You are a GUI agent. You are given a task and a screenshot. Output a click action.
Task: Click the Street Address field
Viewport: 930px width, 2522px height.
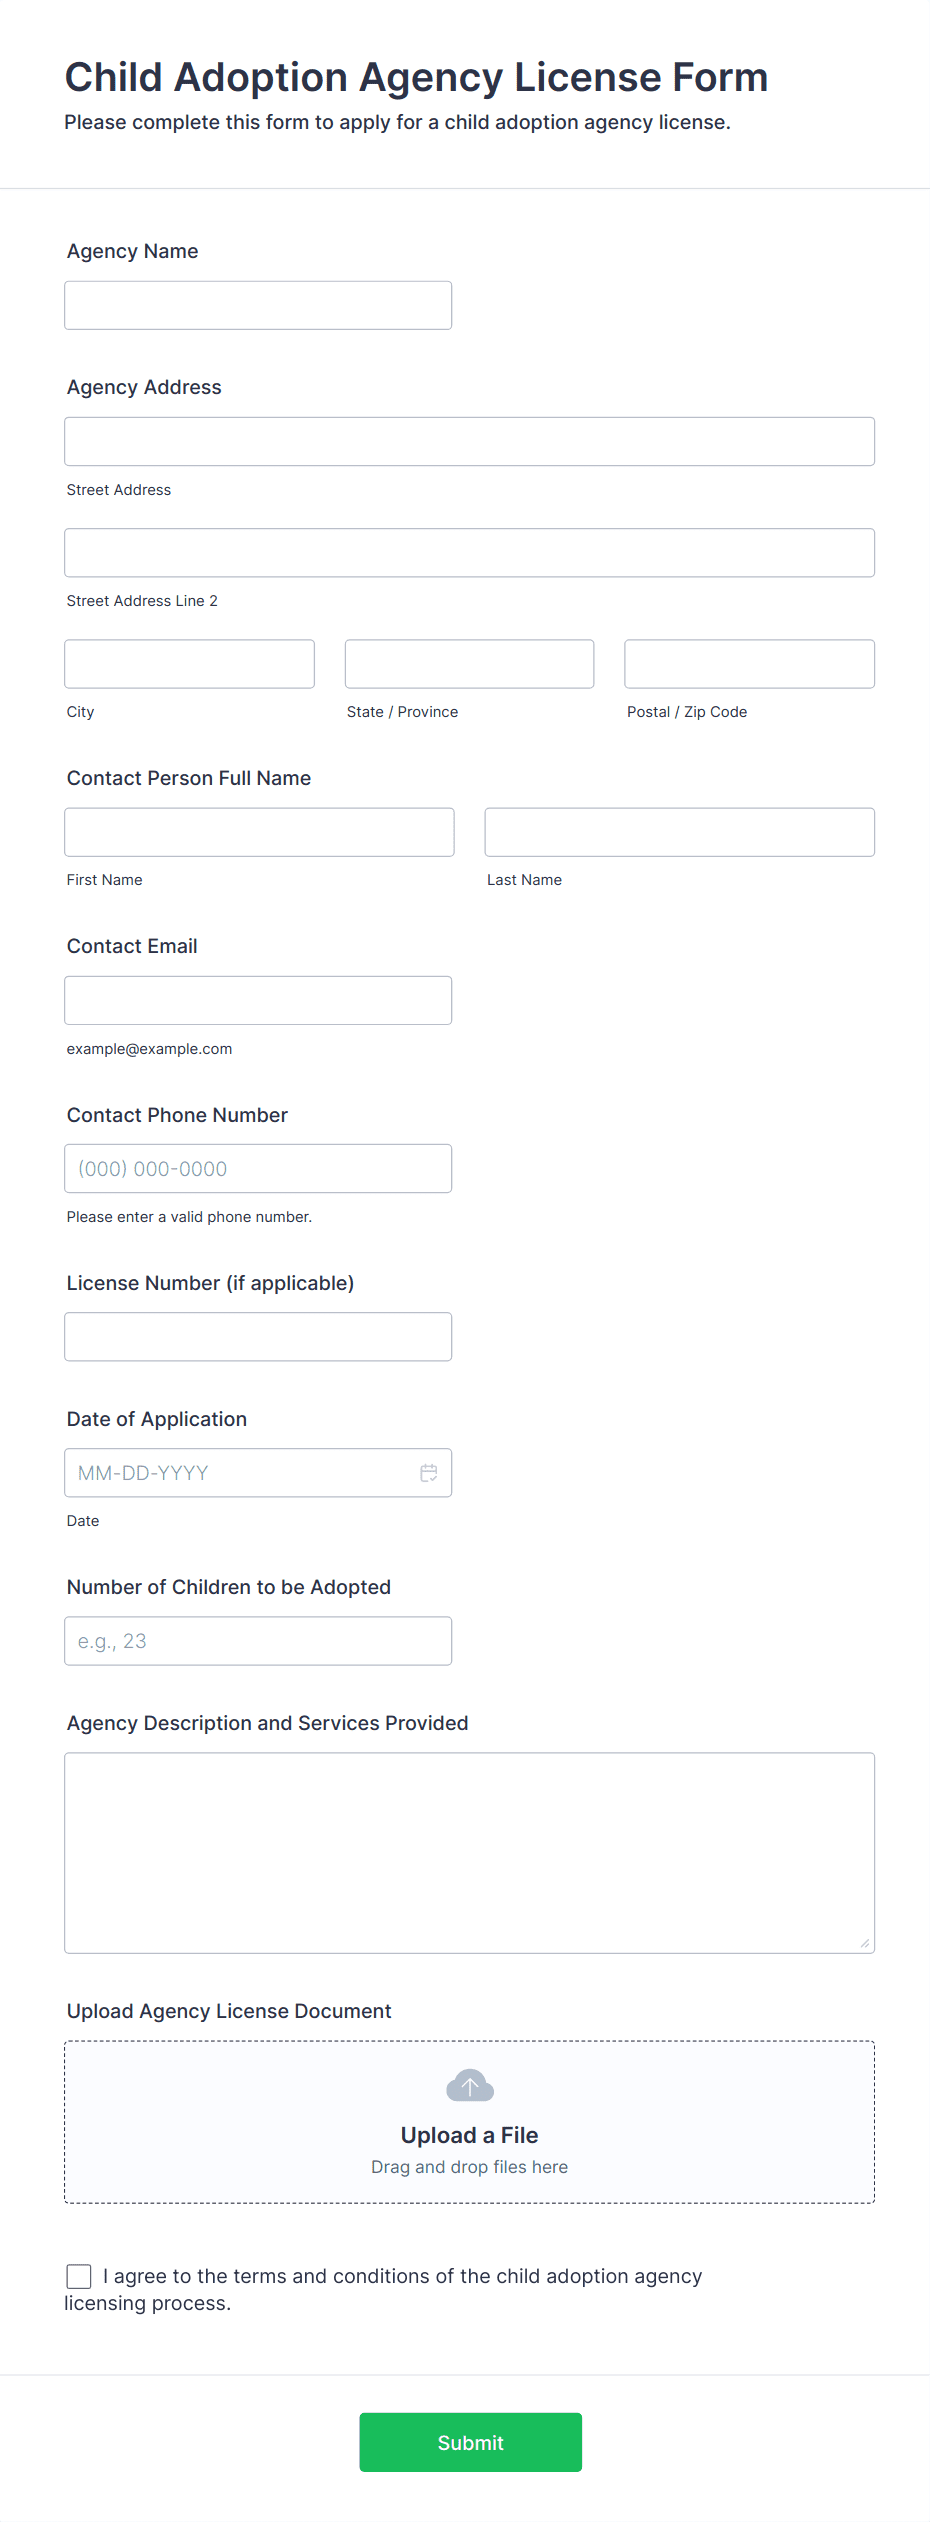click(x=469, y=441)
